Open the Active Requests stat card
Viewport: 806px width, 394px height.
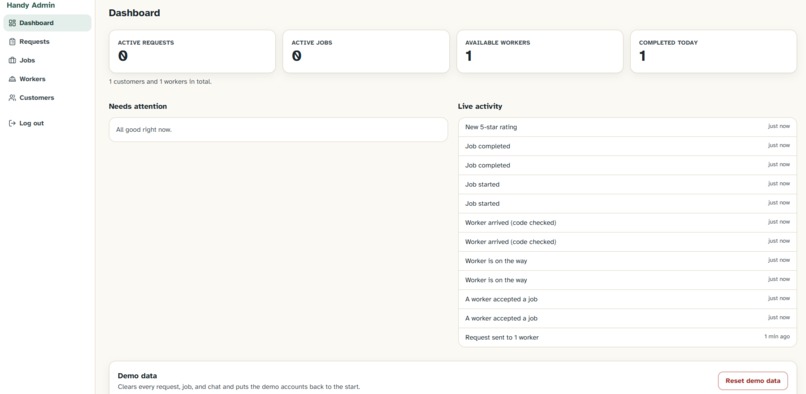(x=192, y=51)
